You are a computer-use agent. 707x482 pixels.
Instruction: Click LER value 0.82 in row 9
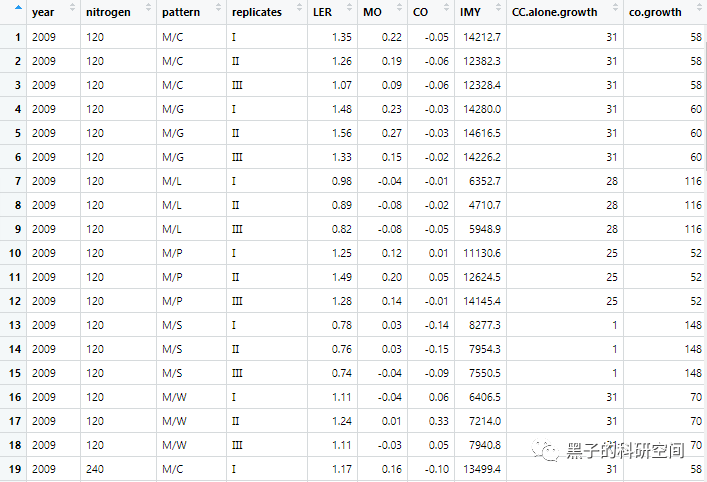[x=342, y=229]
